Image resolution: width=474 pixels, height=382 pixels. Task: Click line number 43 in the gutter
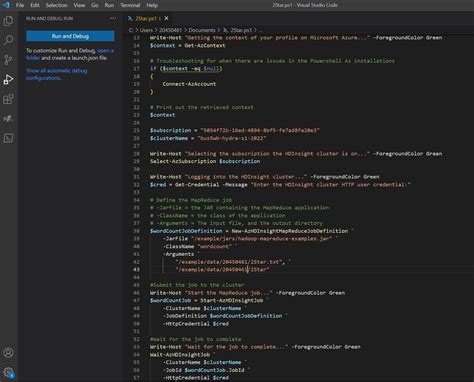click(x=136, y=269)
